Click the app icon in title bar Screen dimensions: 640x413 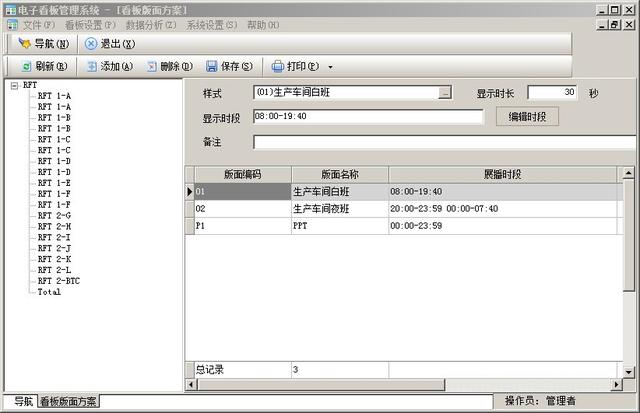point(9,8)
